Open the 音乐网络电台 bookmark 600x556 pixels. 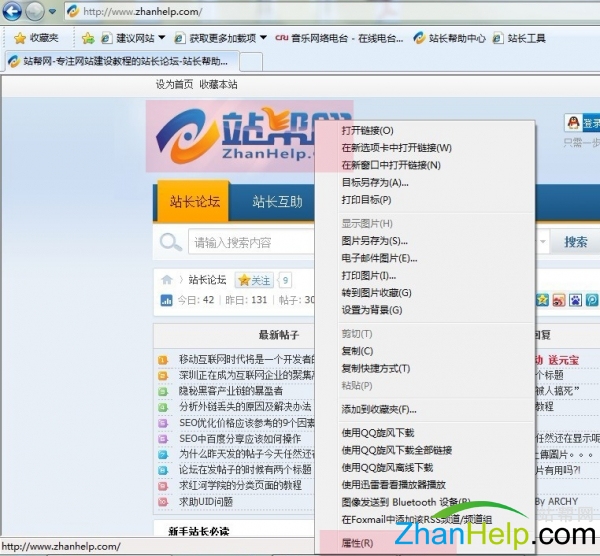click(x=339, y=38)
